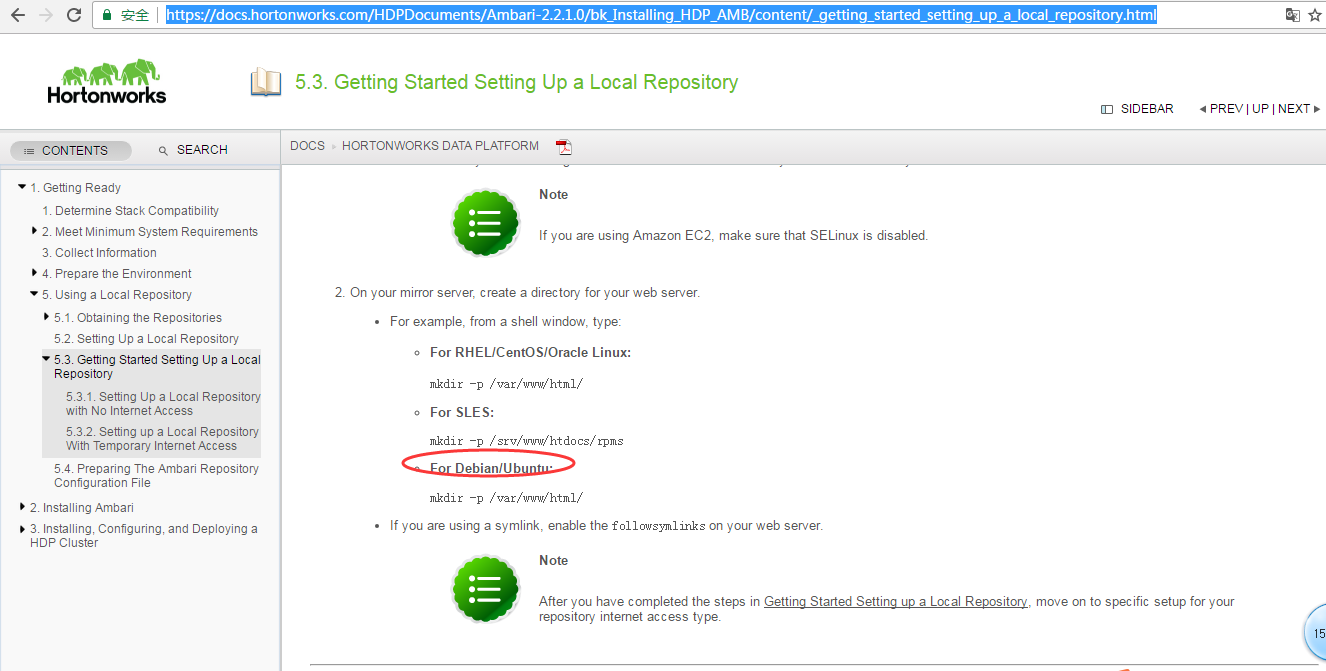
Task: Expand 5.1. Obtaining the Repositories
Action: (47, 317)
